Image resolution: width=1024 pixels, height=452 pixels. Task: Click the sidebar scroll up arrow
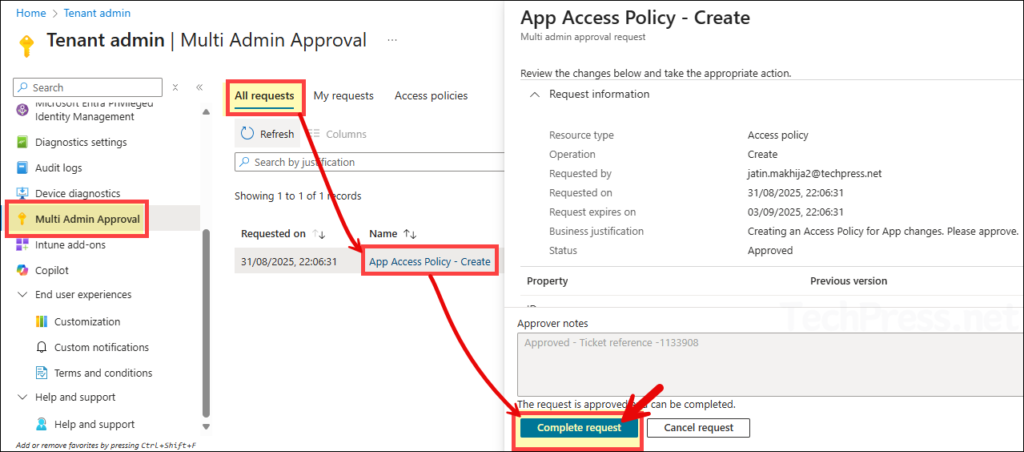point(206,112)
